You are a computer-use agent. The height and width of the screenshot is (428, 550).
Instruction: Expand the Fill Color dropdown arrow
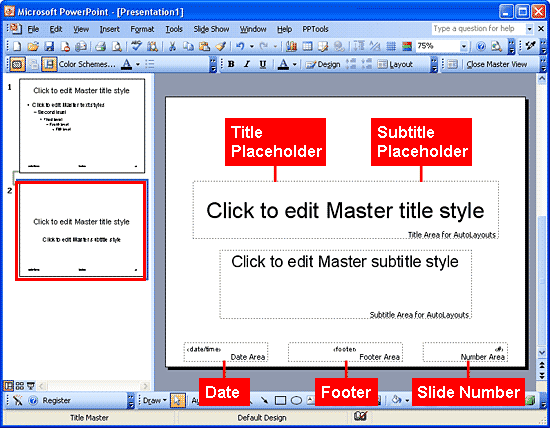(407, 400)
